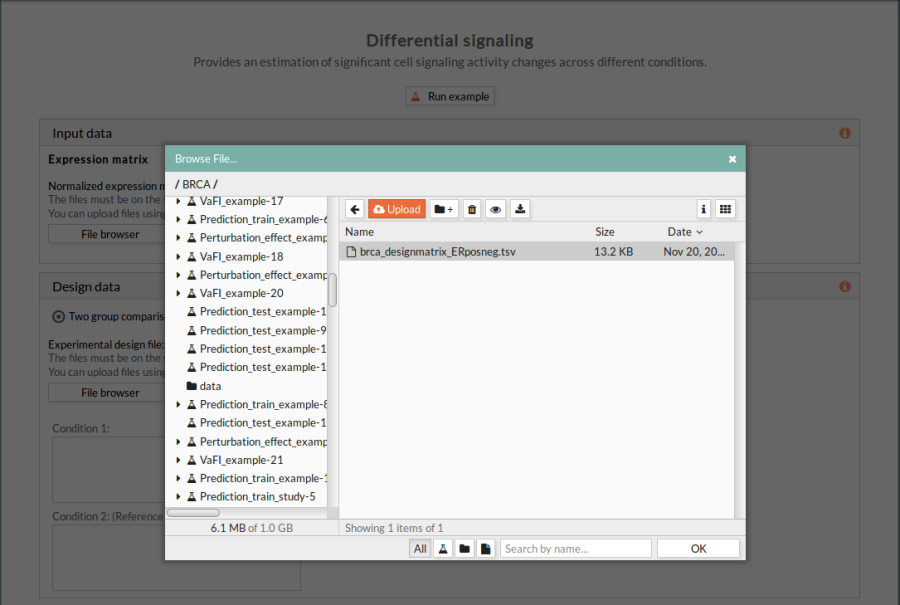Open the file info icon
Screen dimensions: 900x605
pyautogui.click(x=704, y=209)
